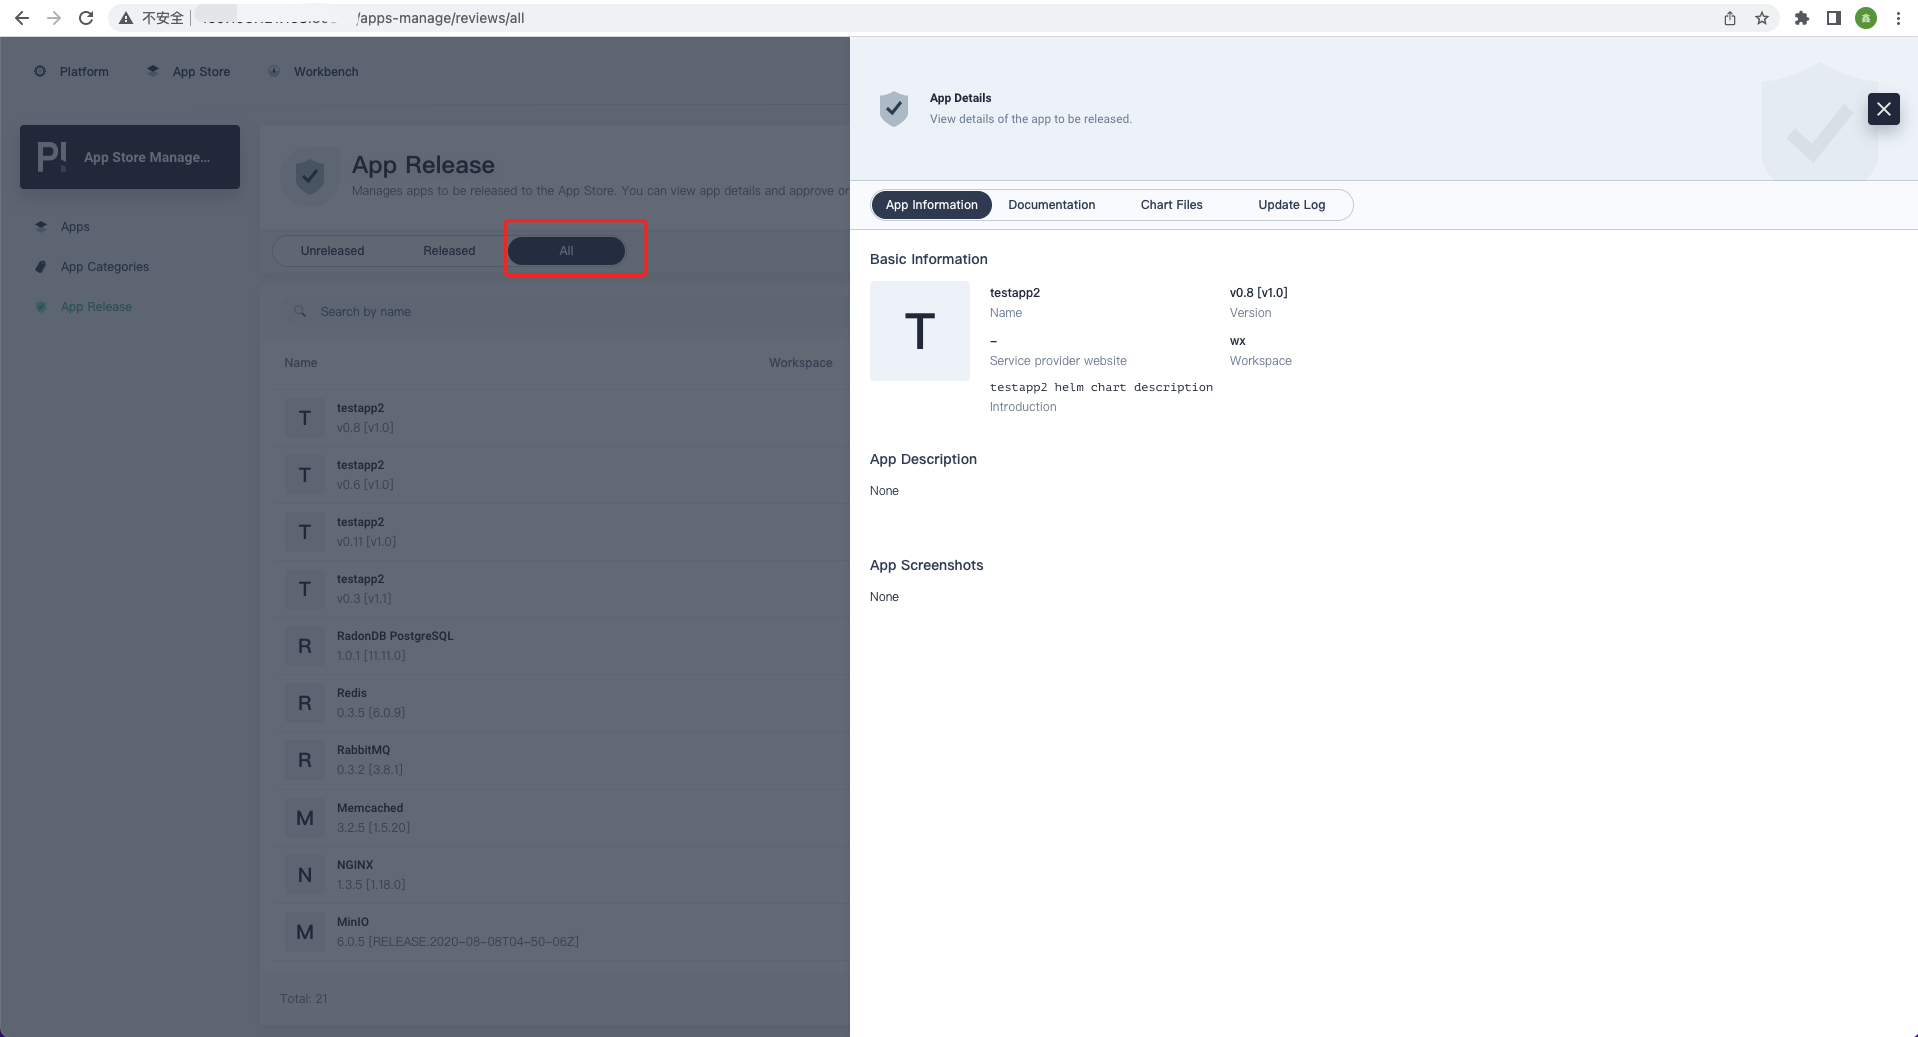Click the Workspace column header

click(800, 363)
